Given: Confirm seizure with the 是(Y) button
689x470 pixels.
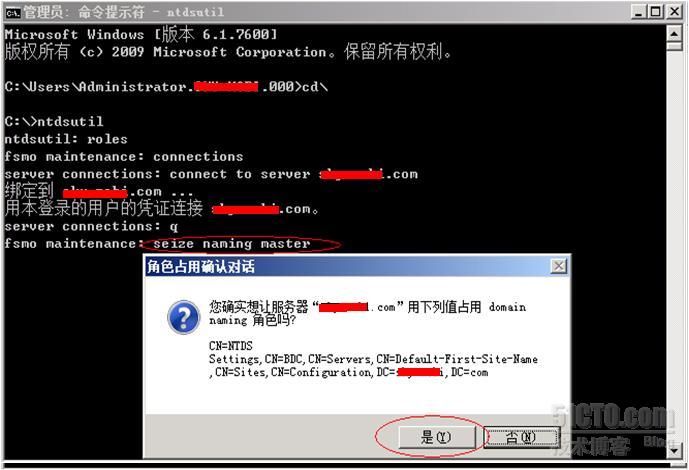Looking at the screenshot, I should click(436, 437).
